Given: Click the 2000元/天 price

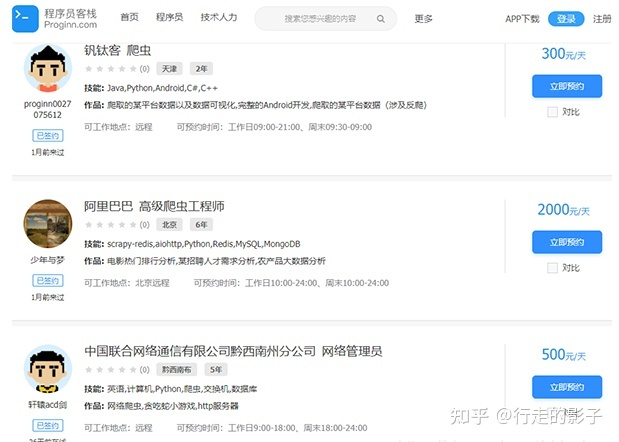Looking at the screenshot, I should (x=563, y=210).
